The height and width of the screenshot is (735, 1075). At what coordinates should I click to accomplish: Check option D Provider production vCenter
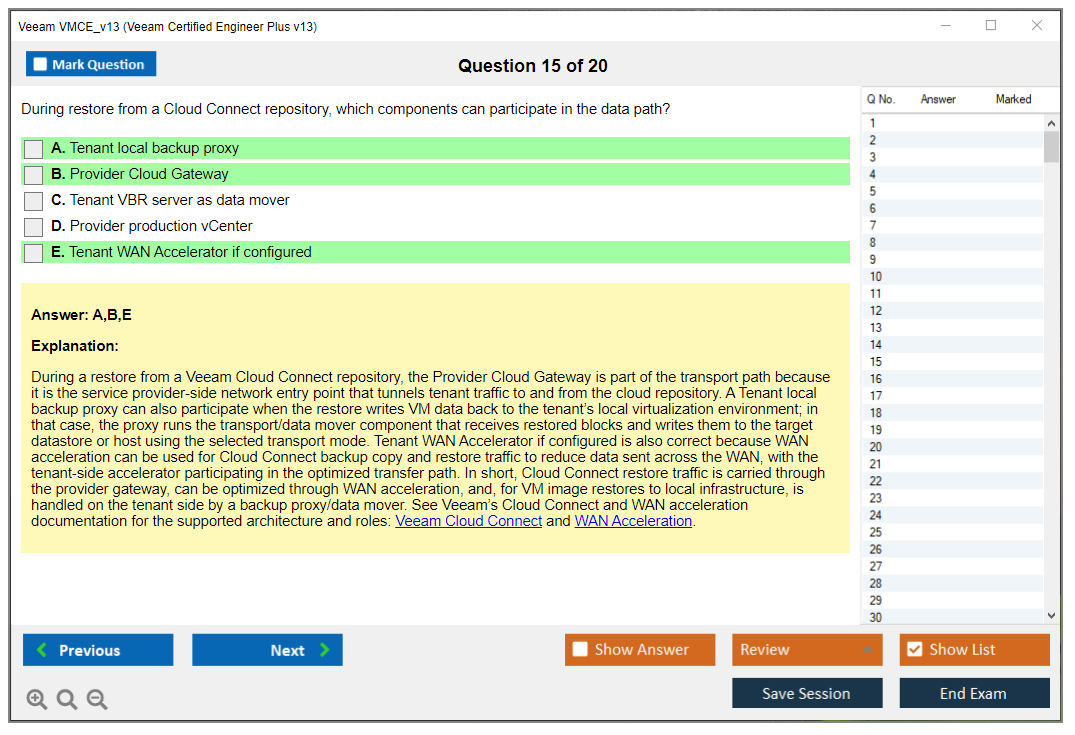[34, 227]
